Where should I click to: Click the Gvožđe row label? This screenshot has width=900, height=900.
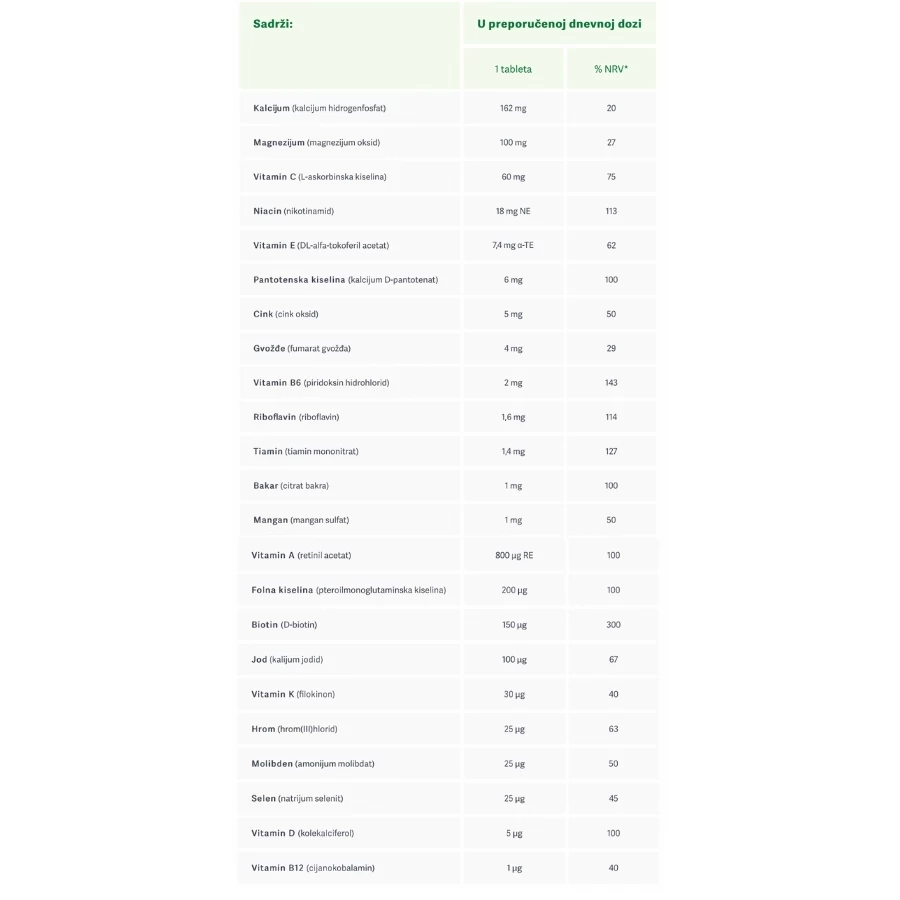[x=303, y=348]
